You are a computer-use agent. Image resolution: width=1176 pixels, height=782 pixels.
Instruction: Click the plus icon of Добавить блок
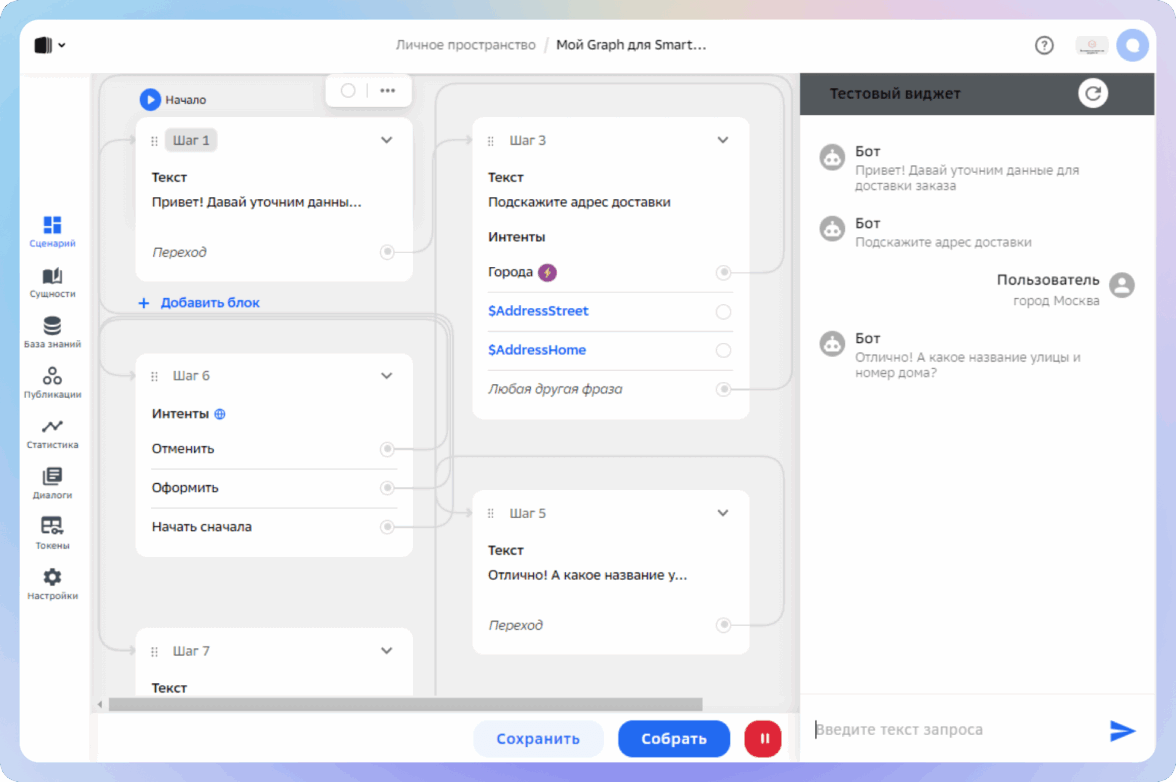click(144, 303)
